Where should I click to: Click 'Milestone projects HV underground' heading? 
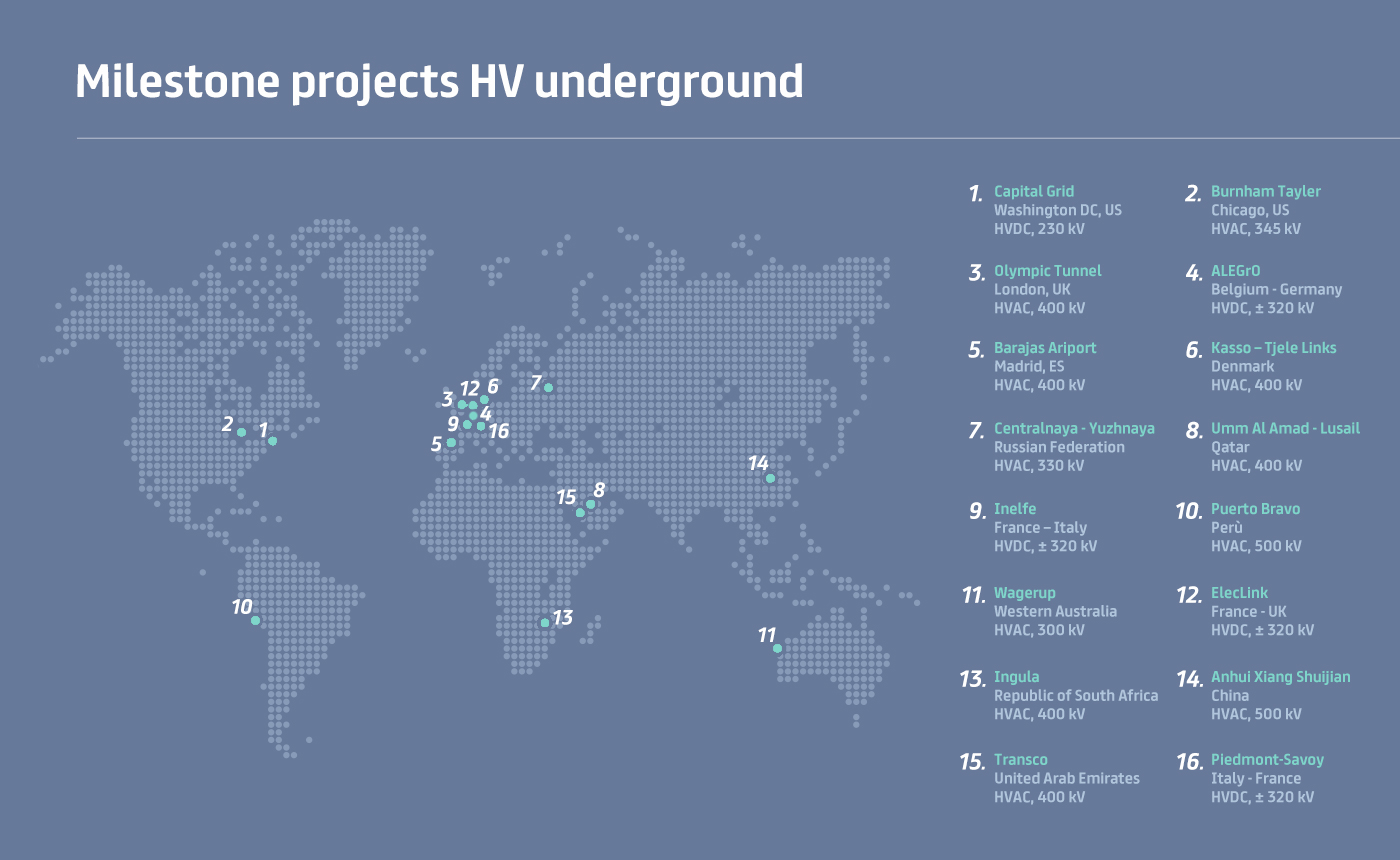[440, 82]
